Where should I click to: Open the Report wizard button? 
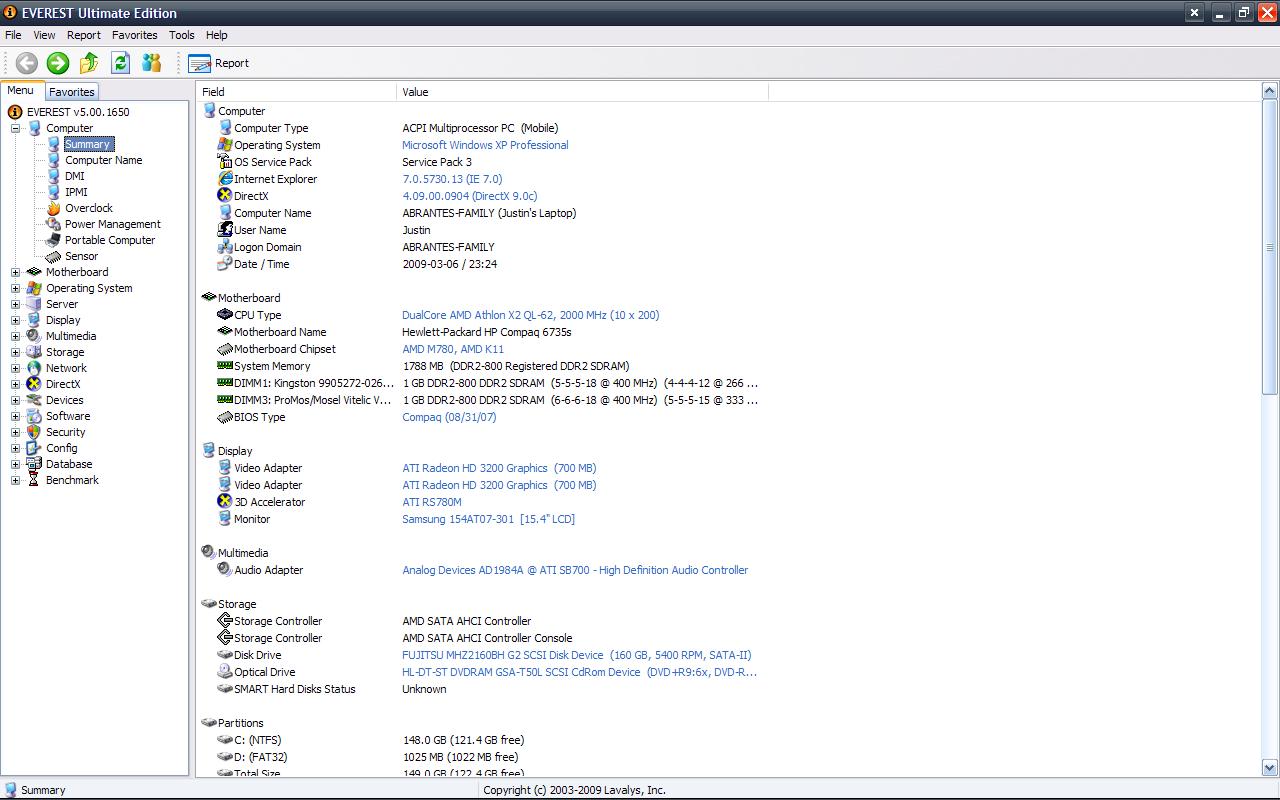point(219,63)
